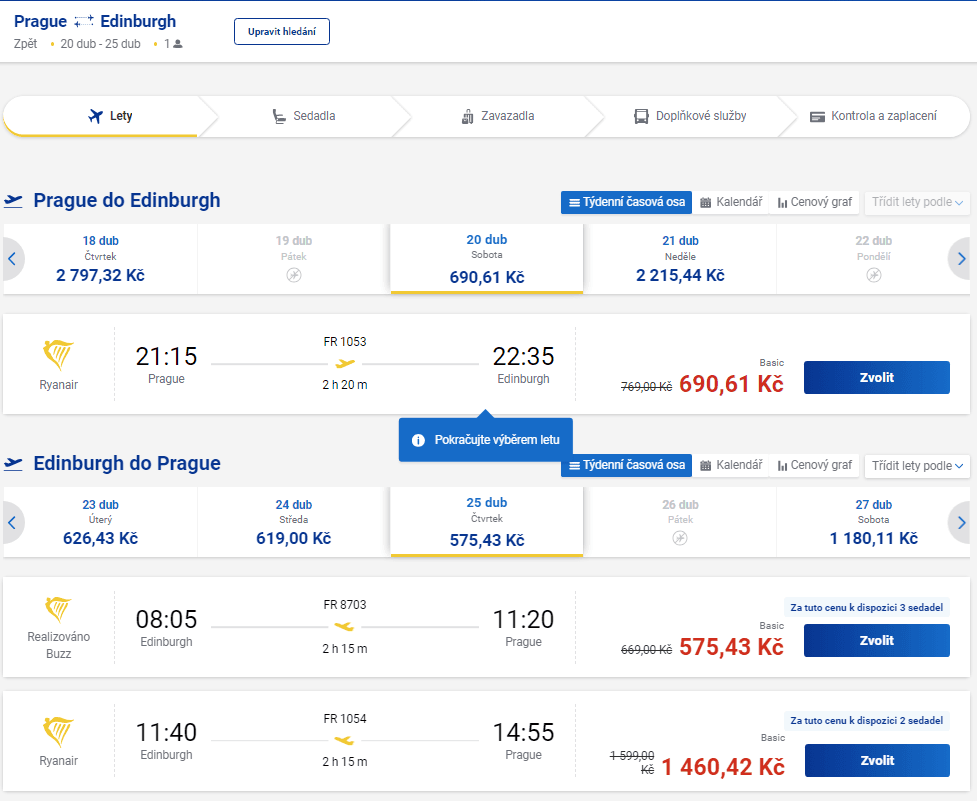Choose flight FR 1054 with Zvolit
The height and width of the screenshot is (801, 977).
877,761
